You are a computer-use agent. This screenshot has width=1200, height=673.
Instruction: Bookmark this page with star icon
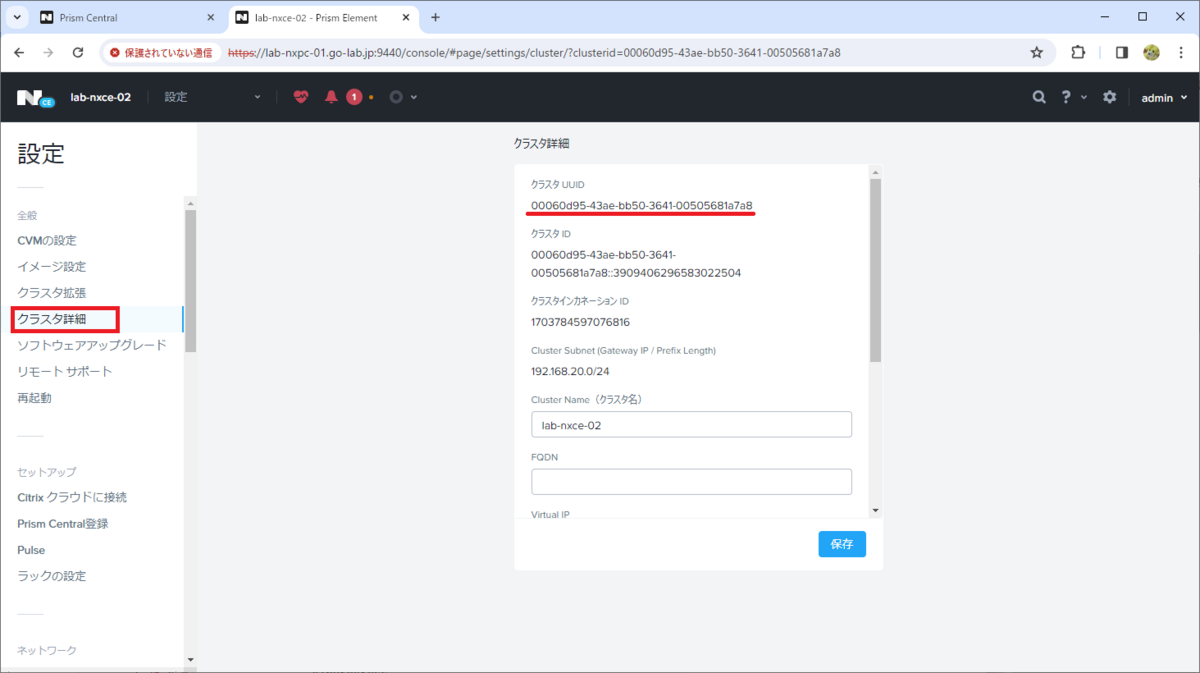coord(1036,53)
